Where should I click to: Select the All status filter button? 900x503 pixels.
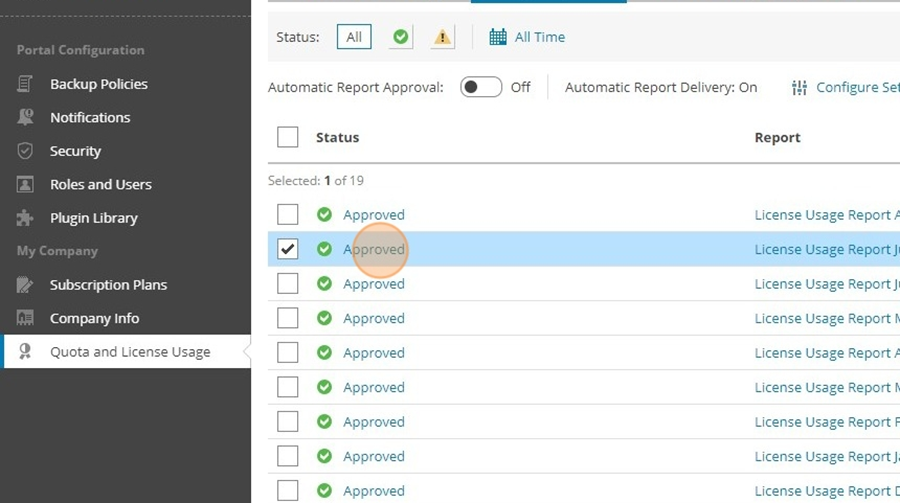tap(354, 37)
